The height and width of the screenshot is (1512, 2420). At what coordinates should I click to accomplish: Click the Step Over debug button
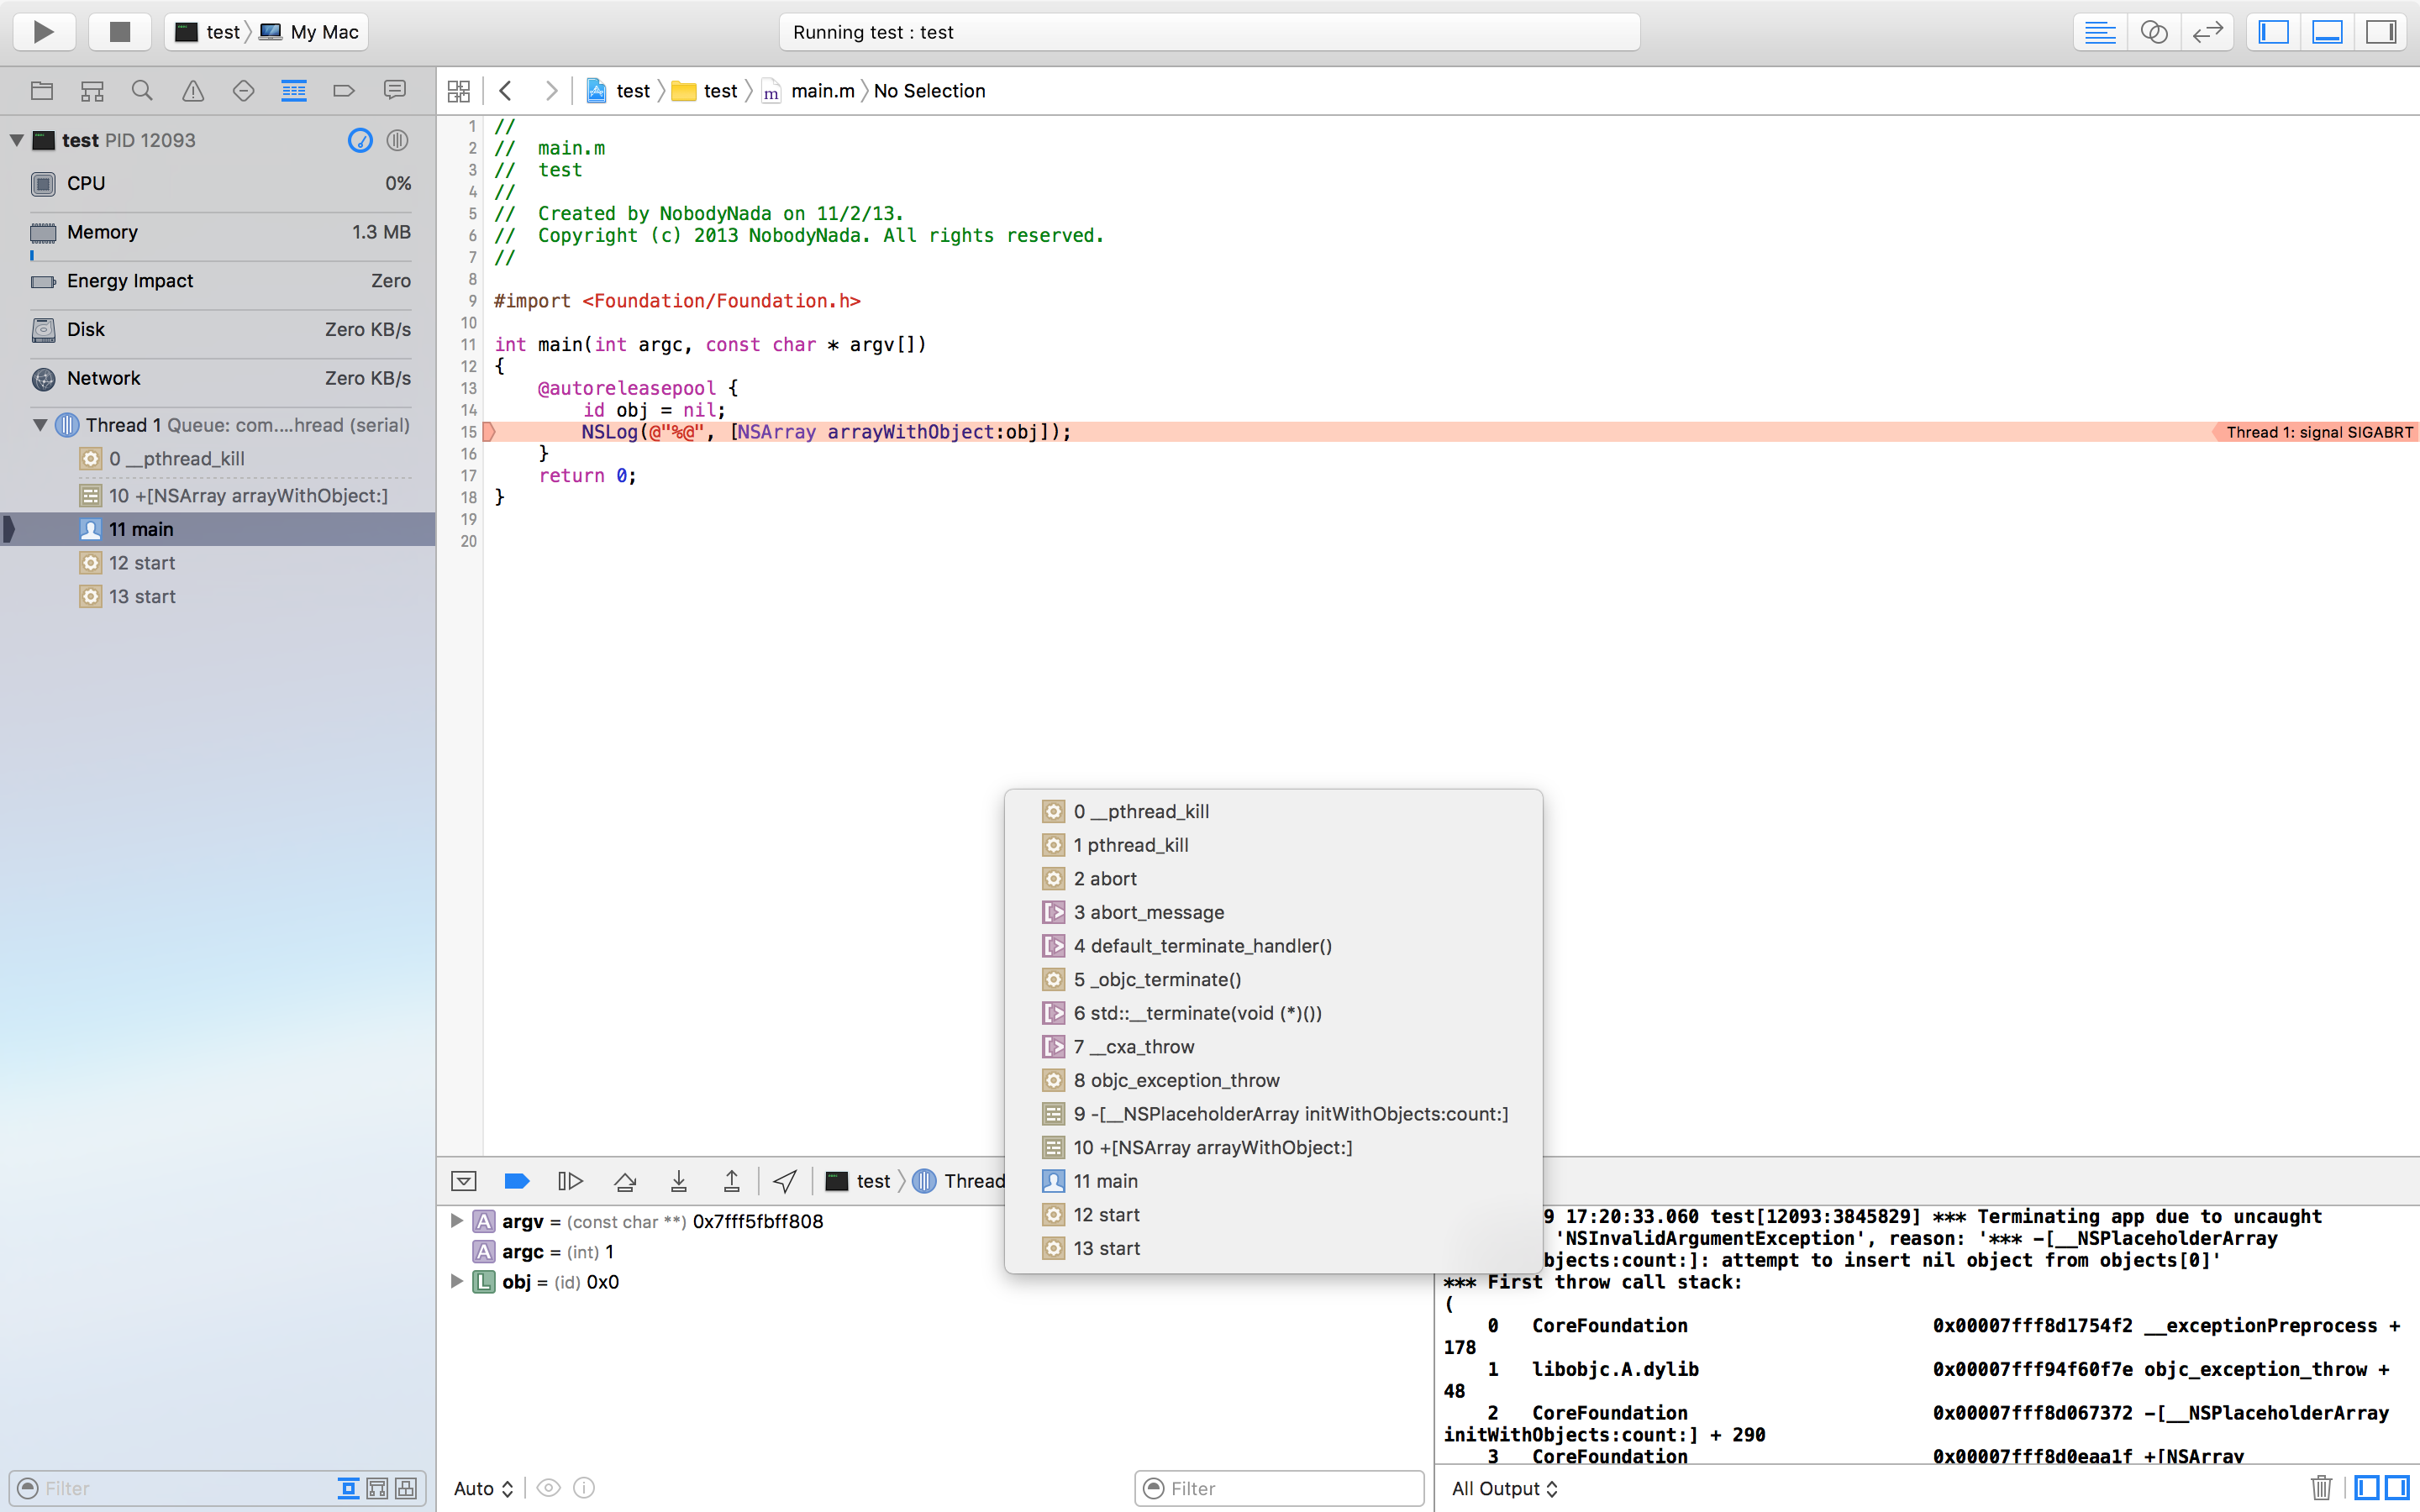[625, 1181]
